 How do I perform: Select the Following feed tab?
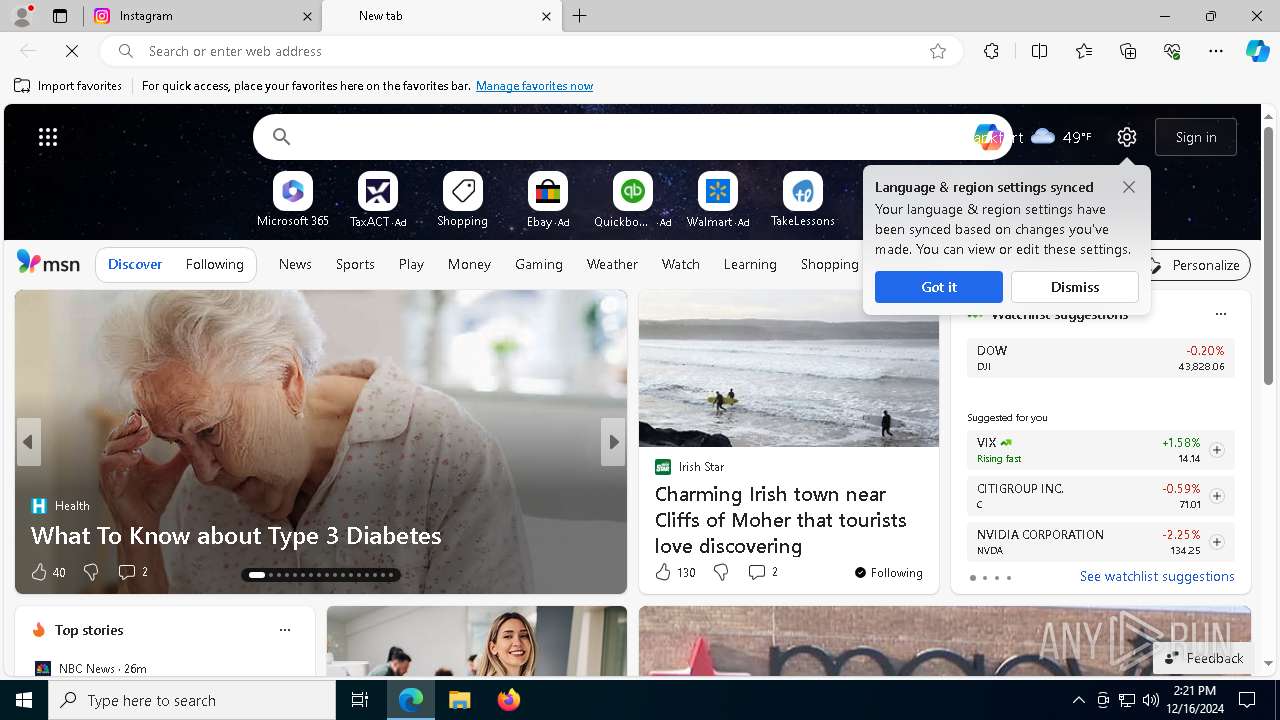click(215, 264)
